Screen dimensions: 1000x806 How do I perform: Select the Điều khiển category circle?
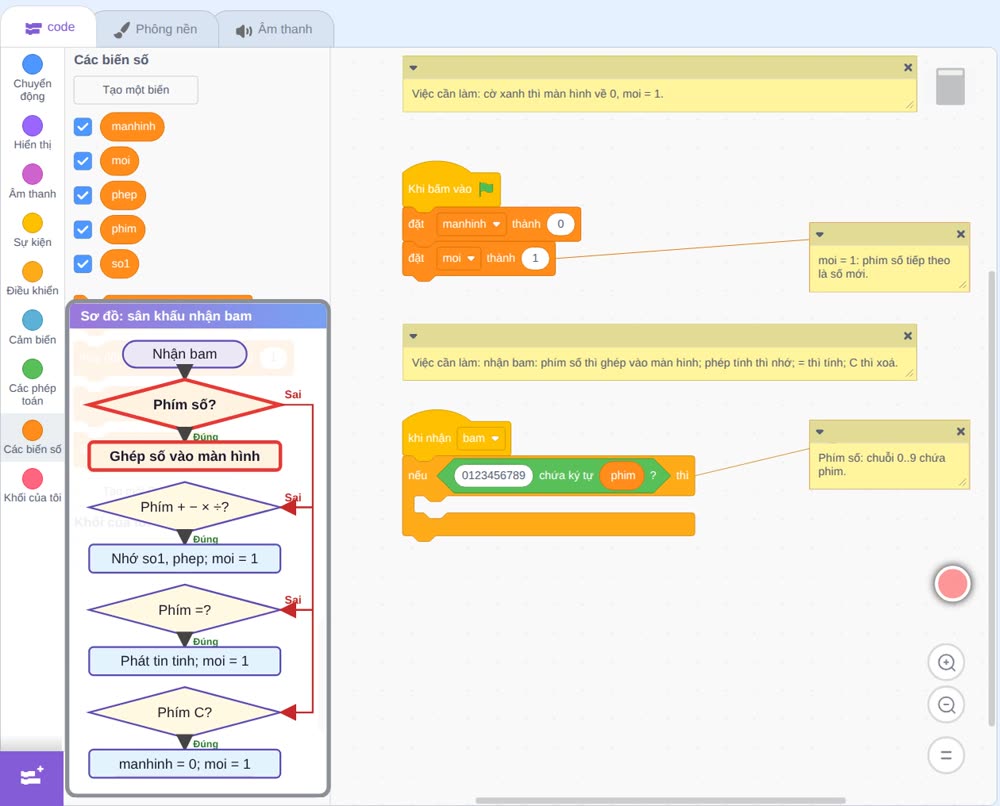pyautogui.click(x=33, y=272)
